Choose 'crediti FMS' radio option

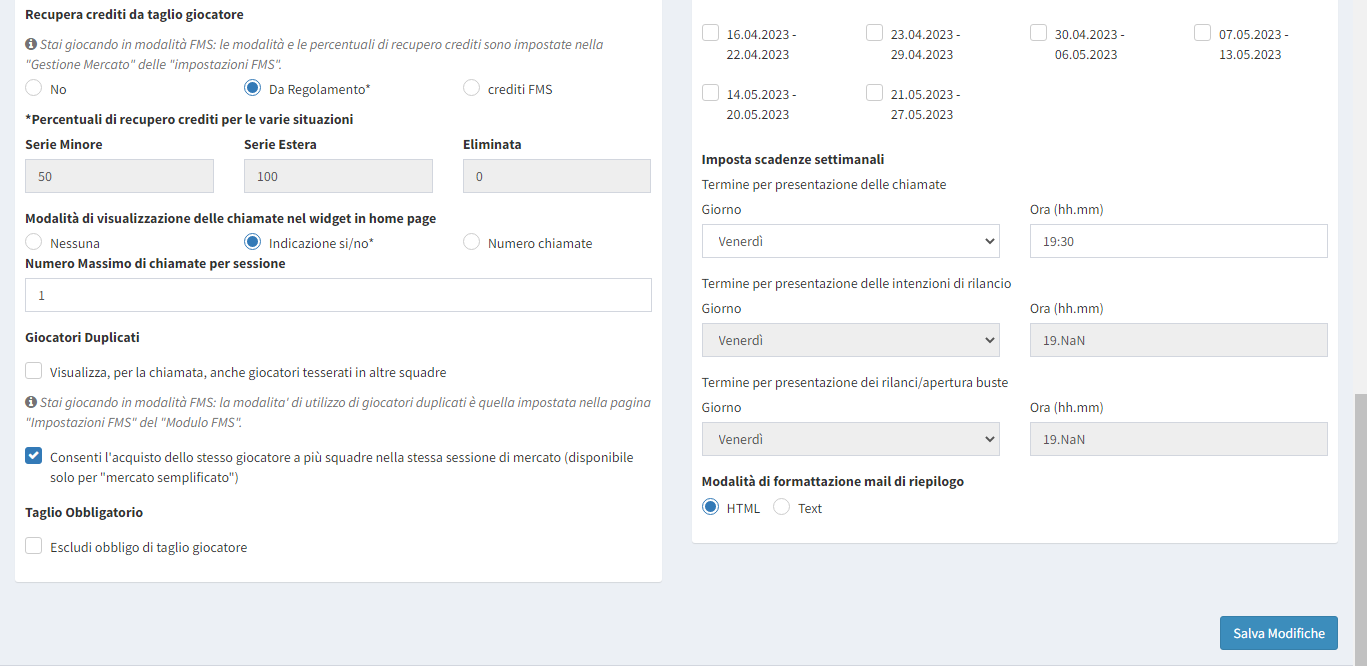tap(472, 88)
